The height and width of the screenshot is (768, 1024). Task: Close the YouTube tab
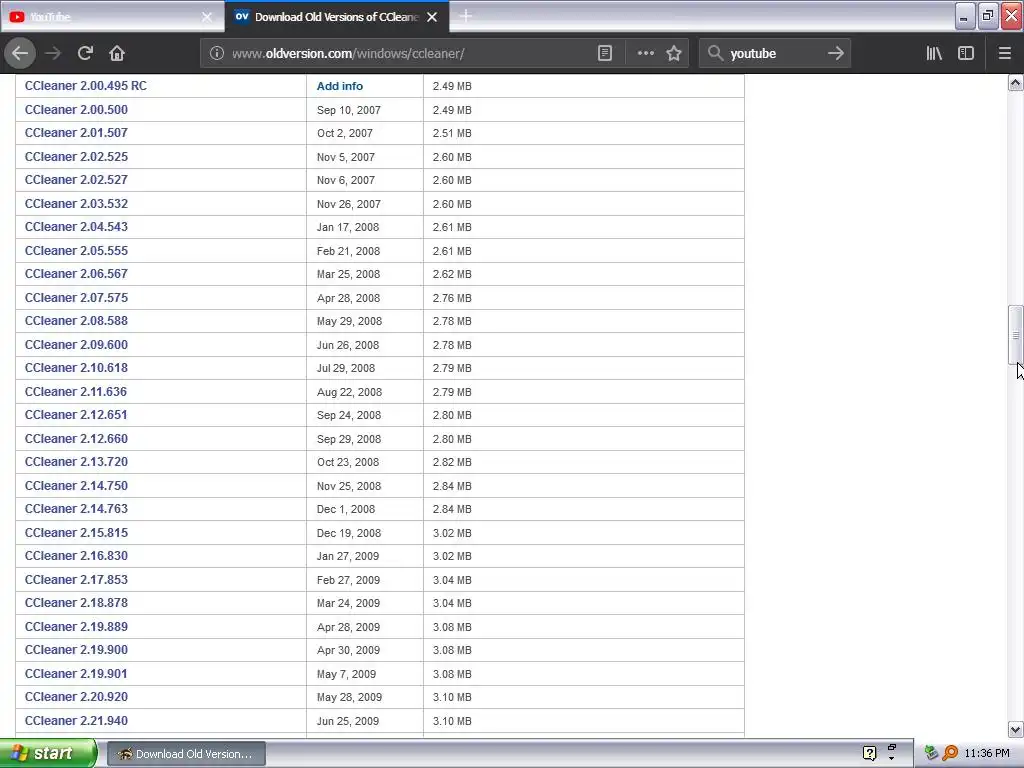[207, 17]
